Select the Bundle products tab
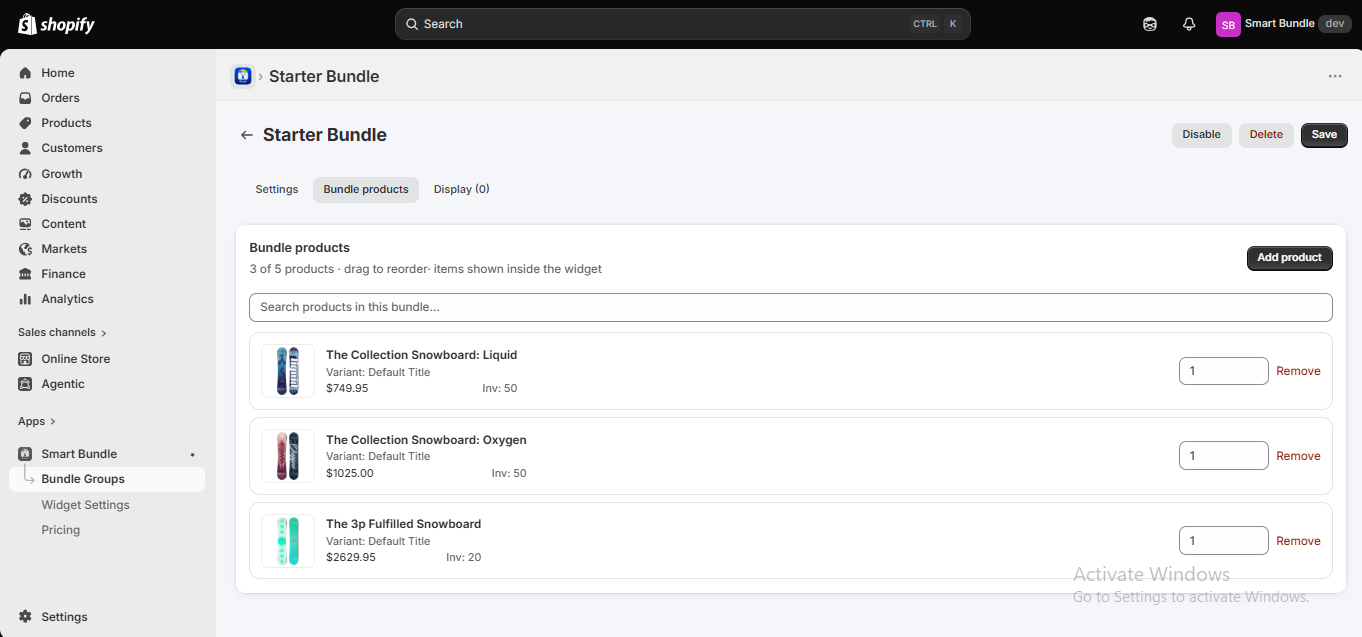The height and width of the screenshot is (637, 1362). click(x=366, y=189)
